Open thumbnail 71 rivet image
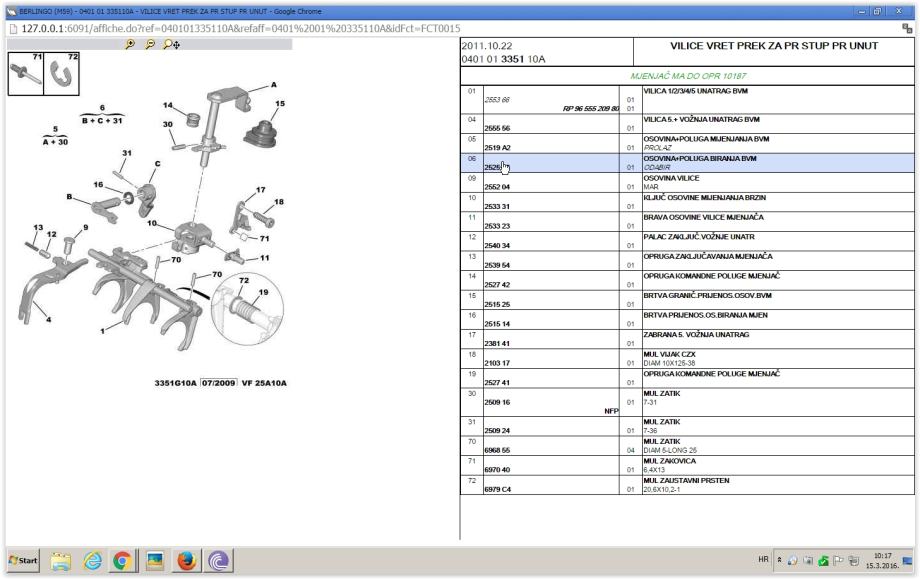Image resolution: width=920 pixels, height=579 pixels. [25, 73]
